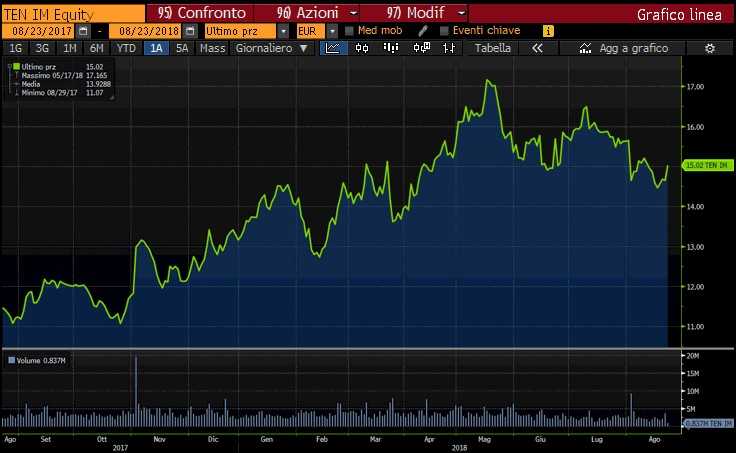Click the 0.837M TEN IM volume tag
This screenshot has height=453, width=736.
[x=707, y=423]
